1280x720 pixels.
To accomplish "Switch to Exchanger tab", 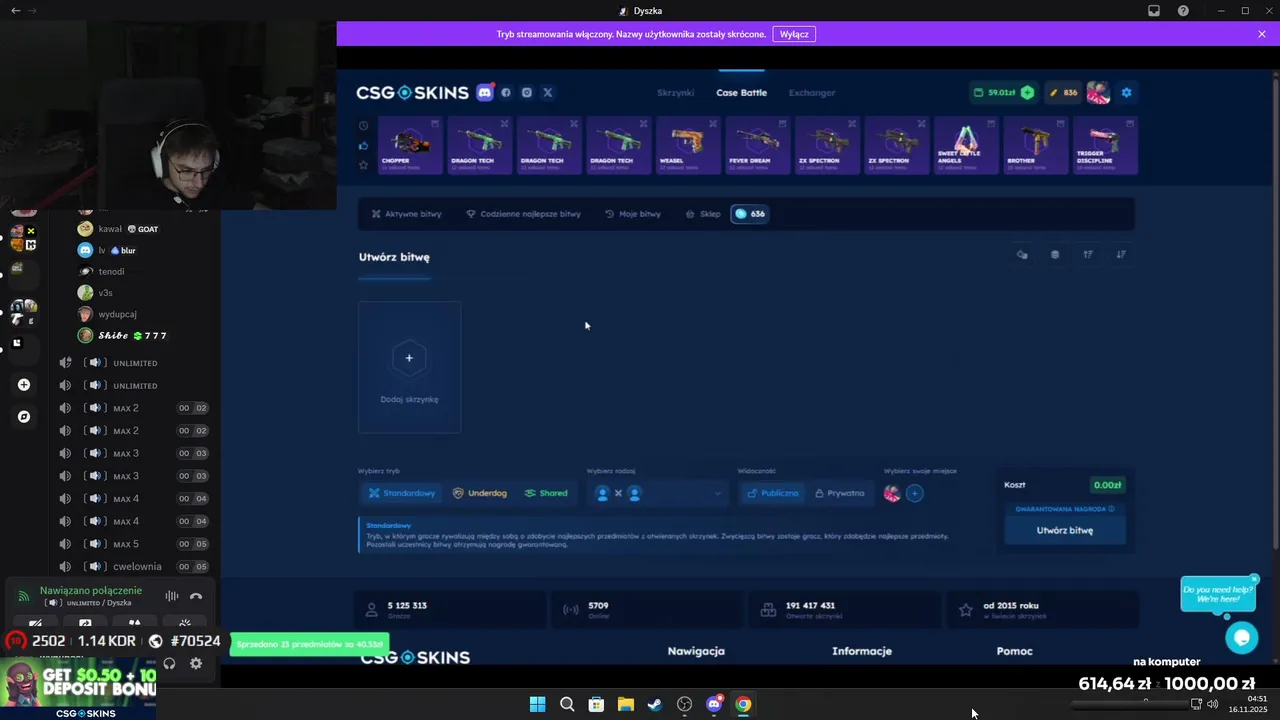I will click(x=812, y=93).
